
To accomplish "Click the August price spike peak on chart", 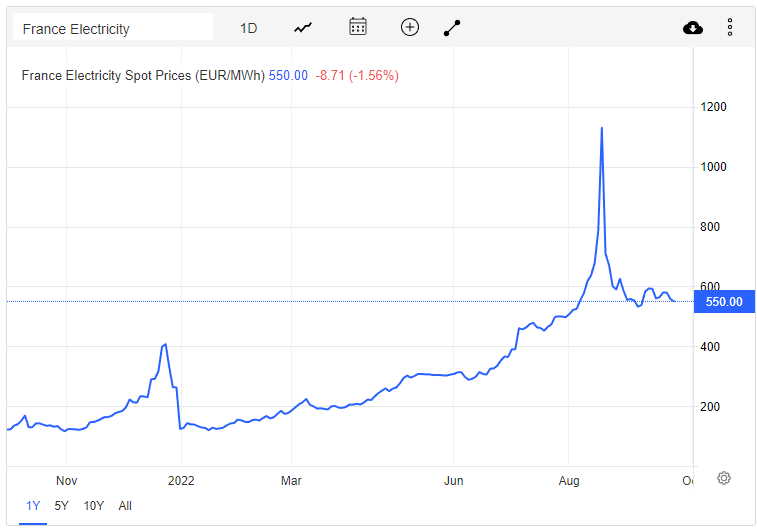I will click(602, 128).
